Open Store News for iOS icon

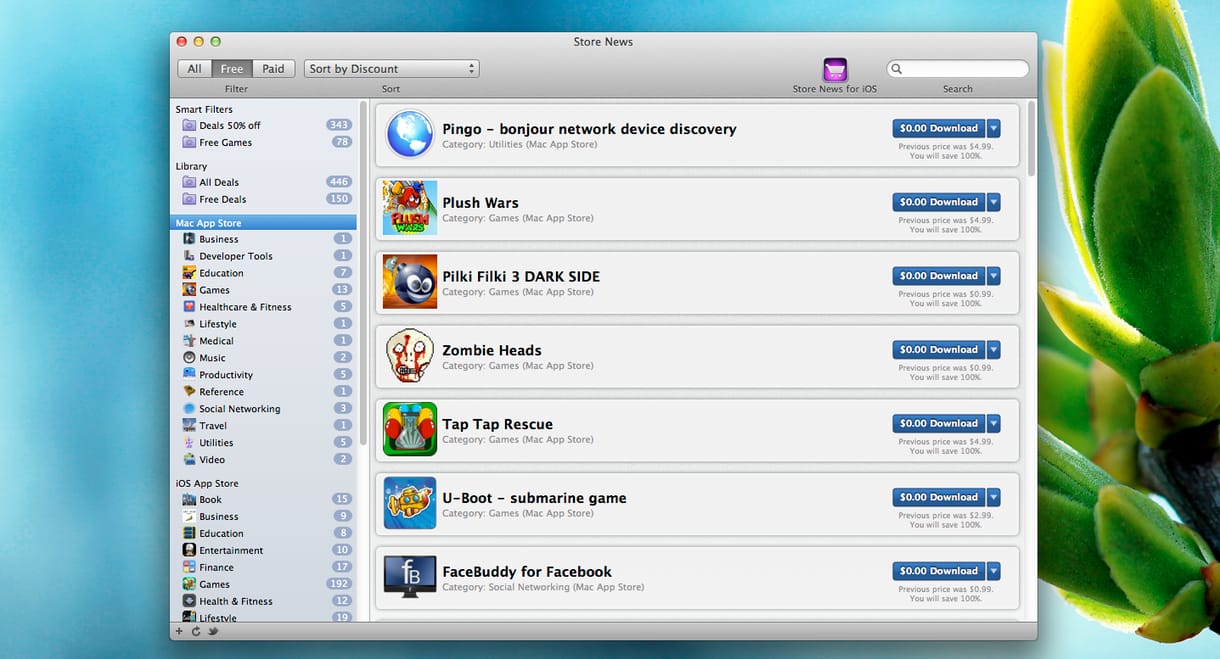834,70
